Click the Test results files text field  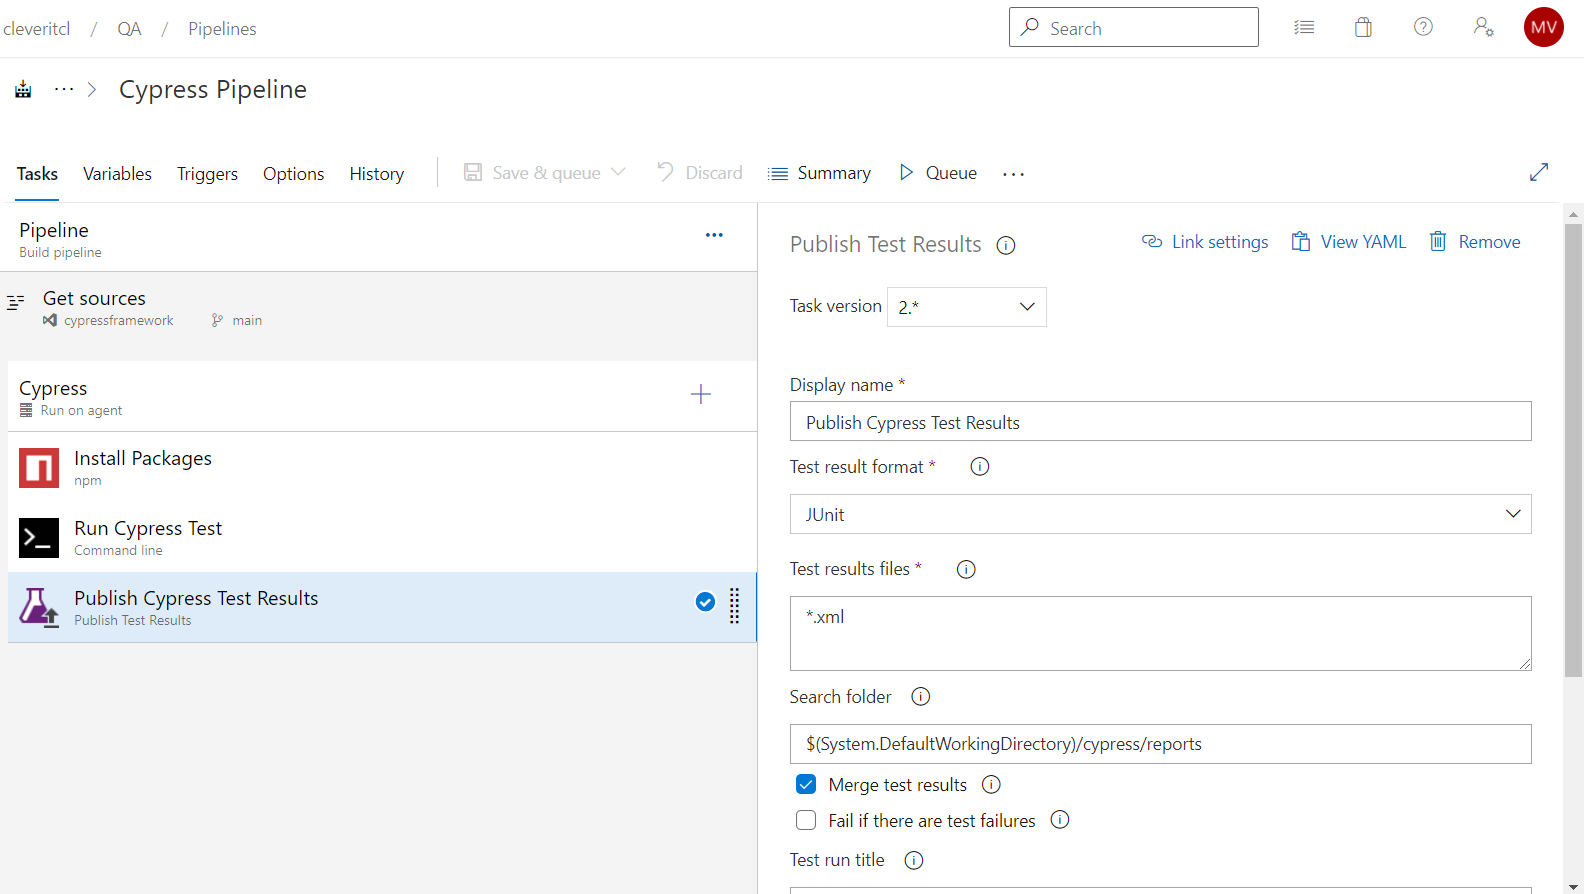tap(1160, 633)
